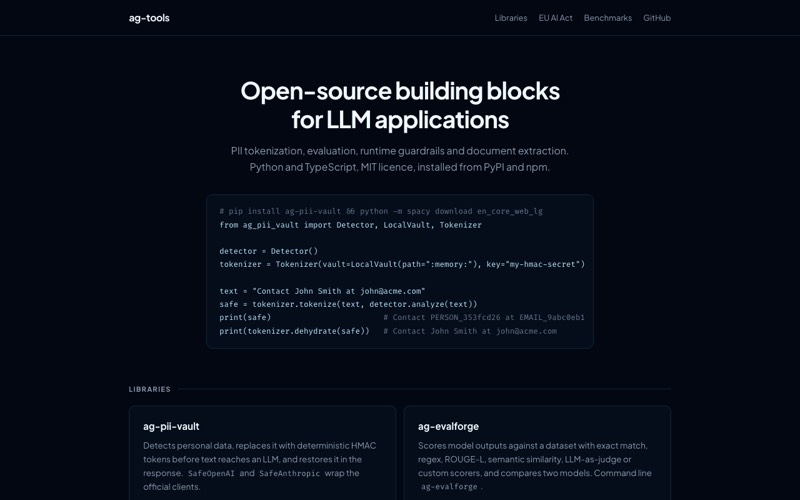Viewport: 800px width, 500px height.
Task: Click the Tokenizer LocalVault code line
Action: tap(402, 264)
